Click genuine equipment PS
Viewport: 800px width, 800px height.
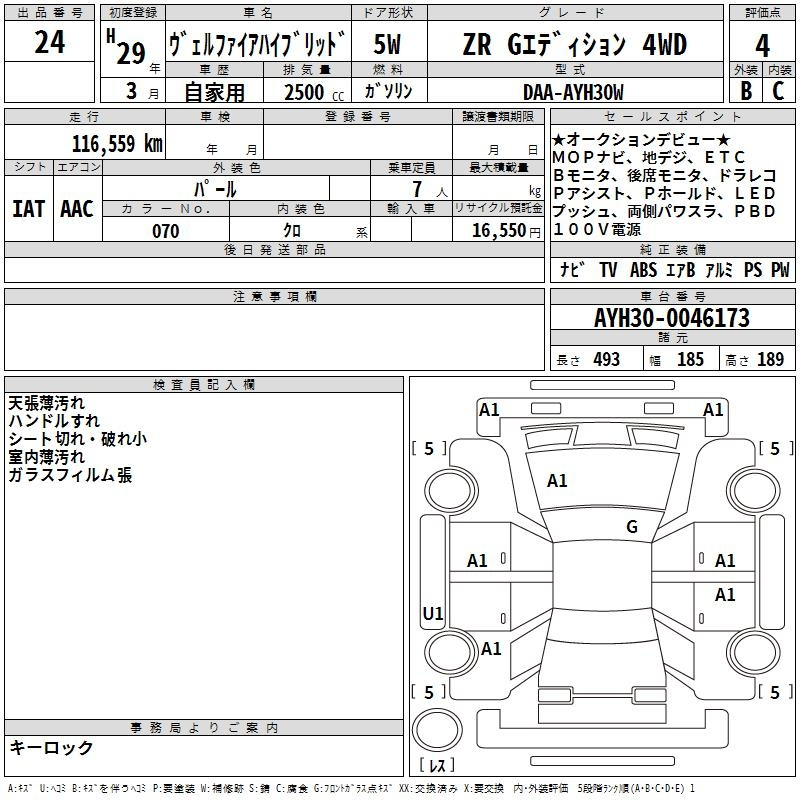pyautogui.click(x=753, y=270)
